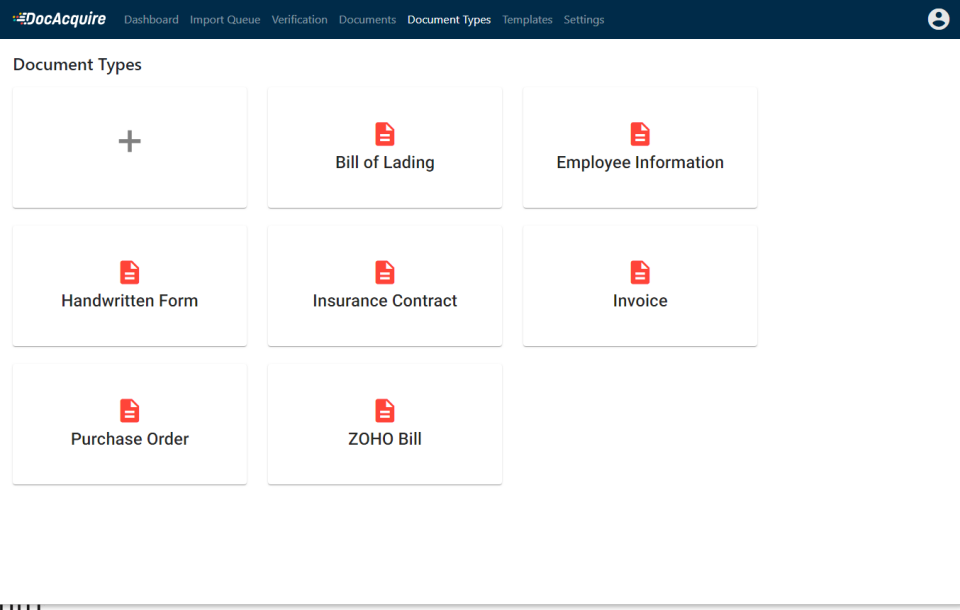Switch to the Verification section
This screenshot has width=960, height=610.
pyautogui.click(x=299, y=20)
